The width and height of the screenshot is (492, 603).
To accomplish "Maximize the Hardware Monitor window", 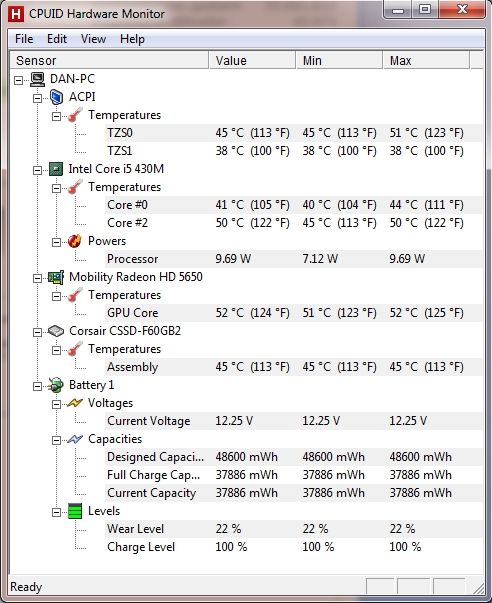I will click(425, 10).
